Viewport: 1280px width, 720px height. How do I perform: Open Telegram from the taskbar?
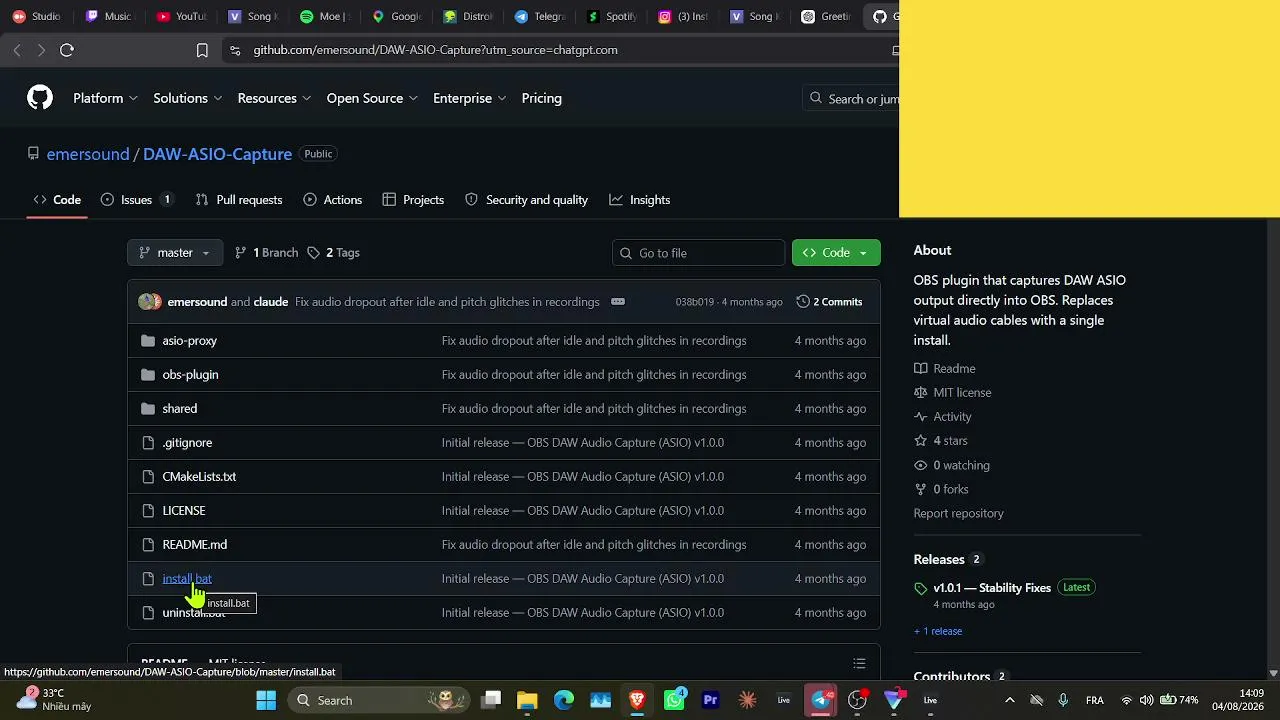821,700
